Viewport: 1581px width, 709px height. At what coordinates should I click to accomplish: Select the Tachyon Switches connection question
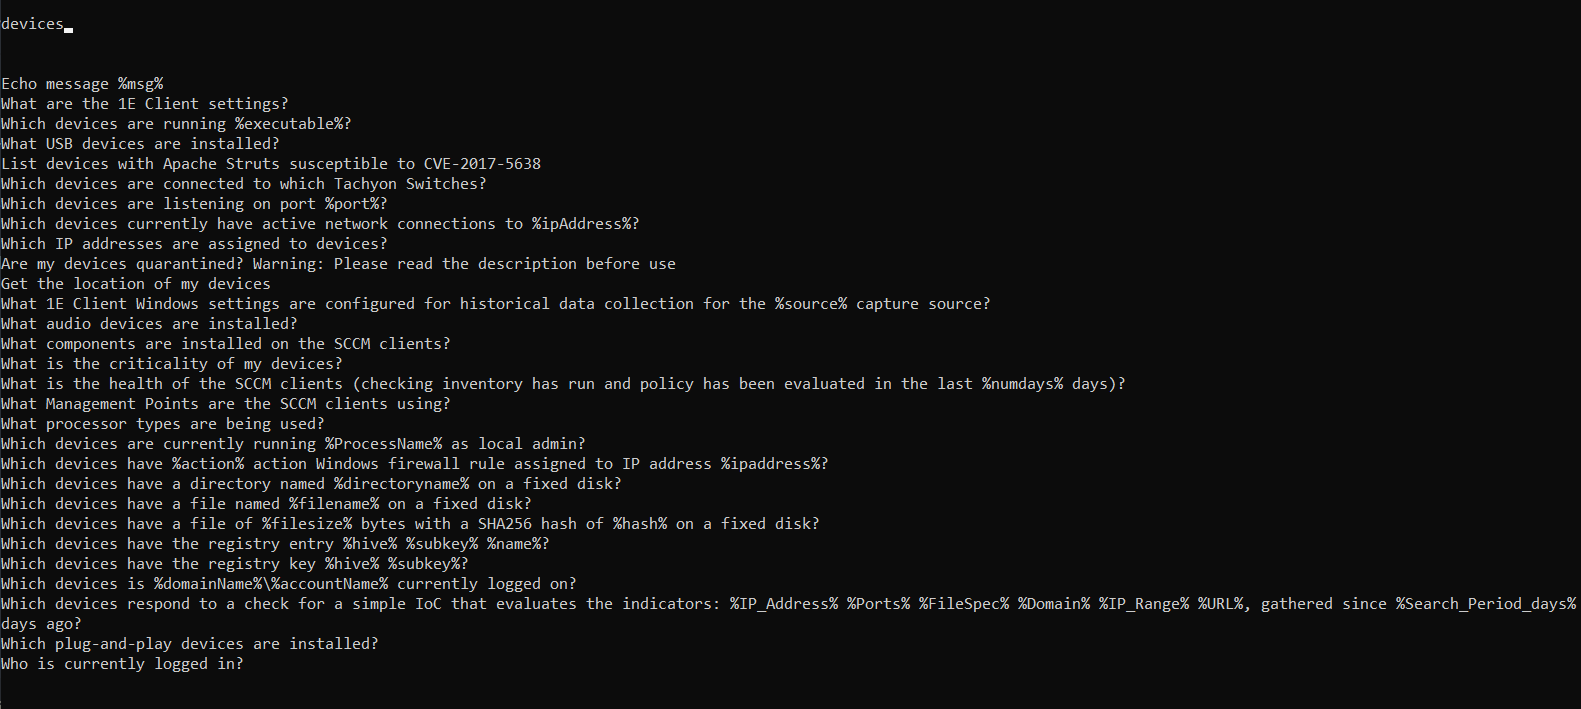243,184
